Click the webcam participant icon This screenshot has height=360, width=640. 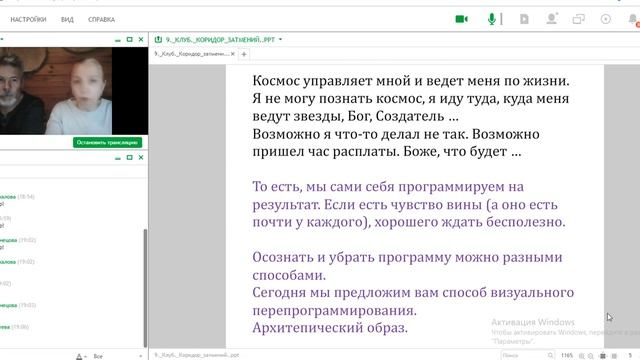pos(552,19)
